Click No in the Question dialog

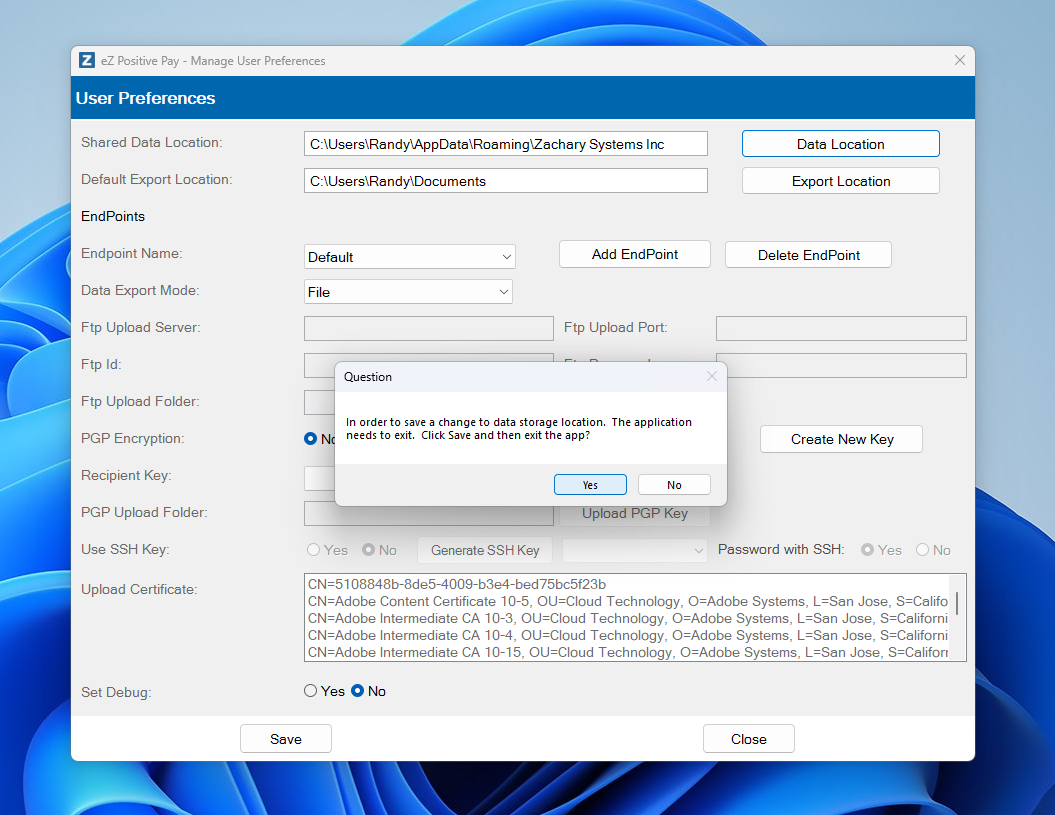point(674,485)
